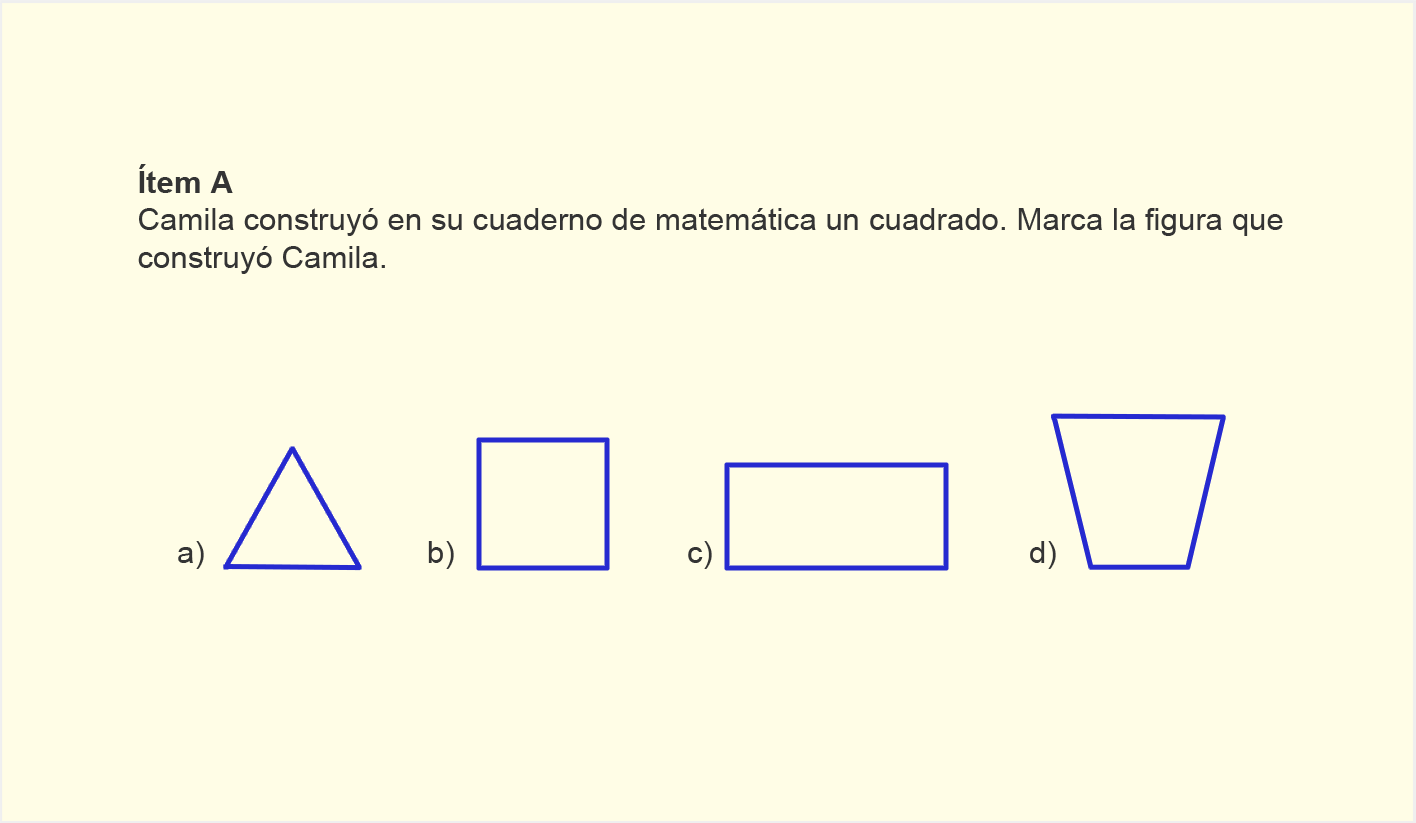The image size is (1416, 823).
Task: Choose the blue trapezoid figure
Action: 1138,491
